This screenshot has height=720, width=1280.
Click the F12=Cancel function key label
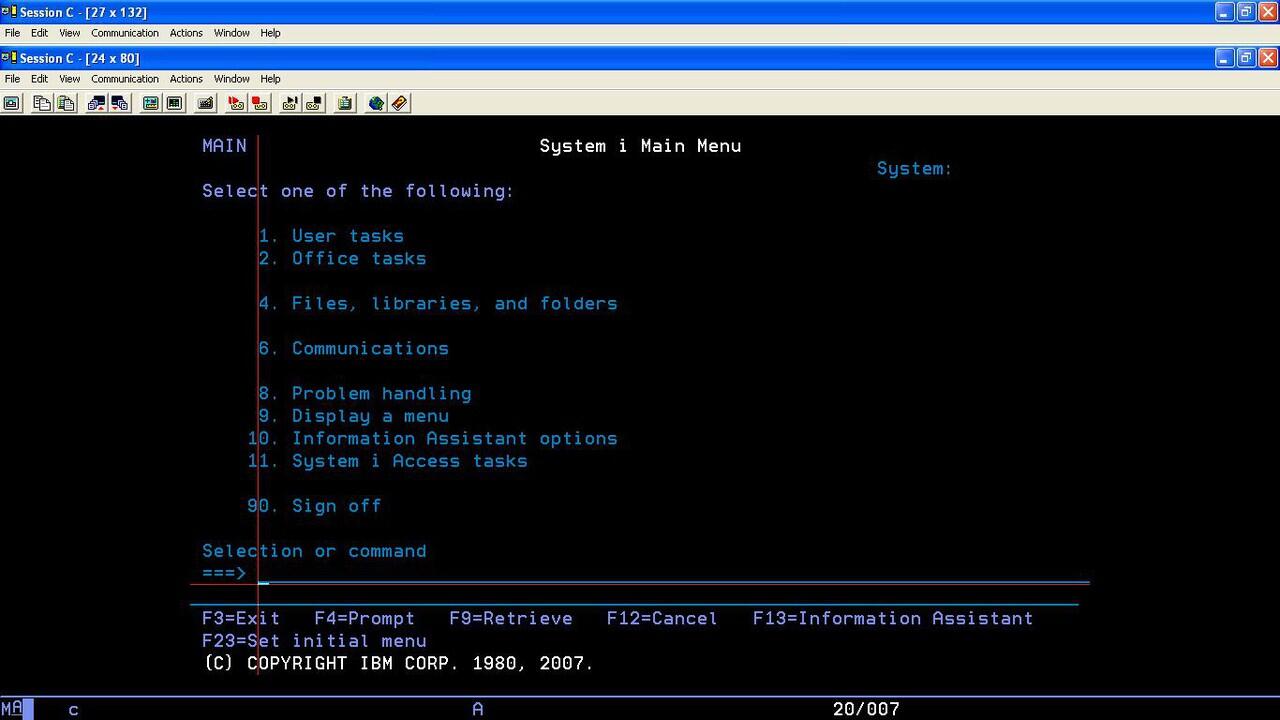pyautogui.click(x=662, y=618)
